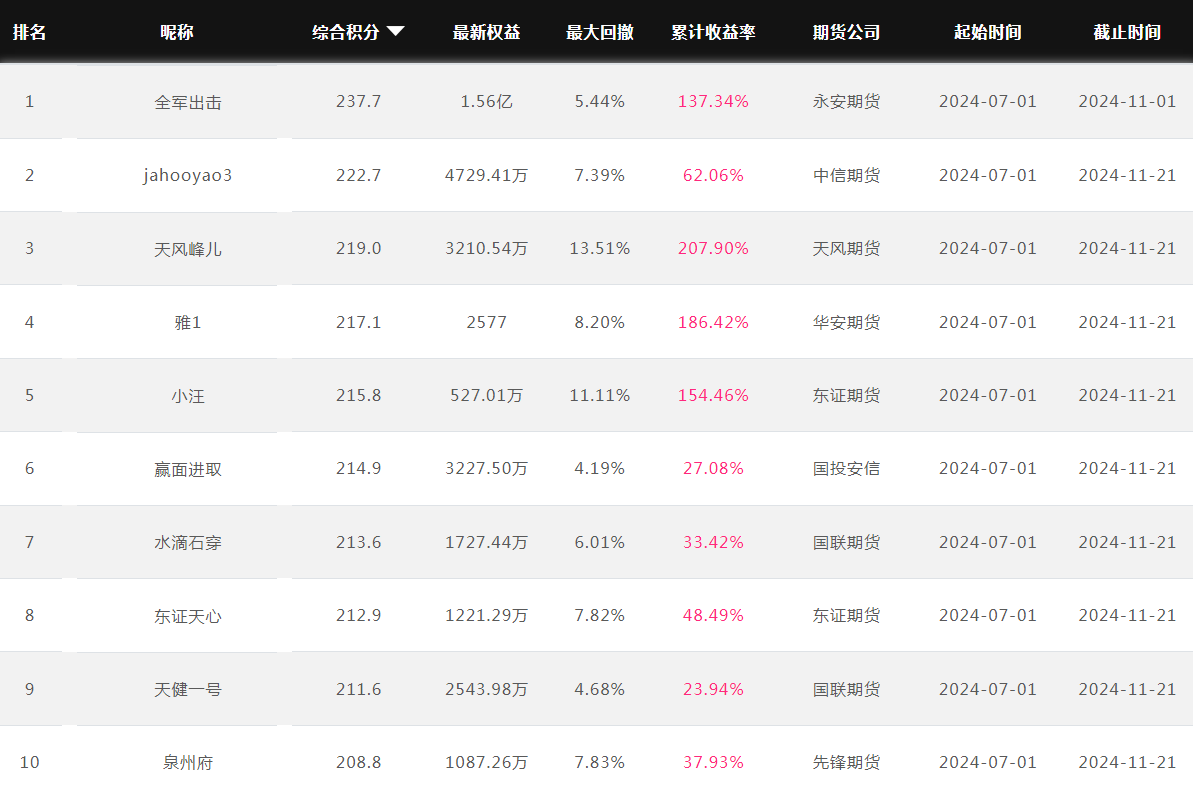Viewport: 1193px width, 794px height.
Task: Open the nickname 小汪
Action: click(188, 395)
